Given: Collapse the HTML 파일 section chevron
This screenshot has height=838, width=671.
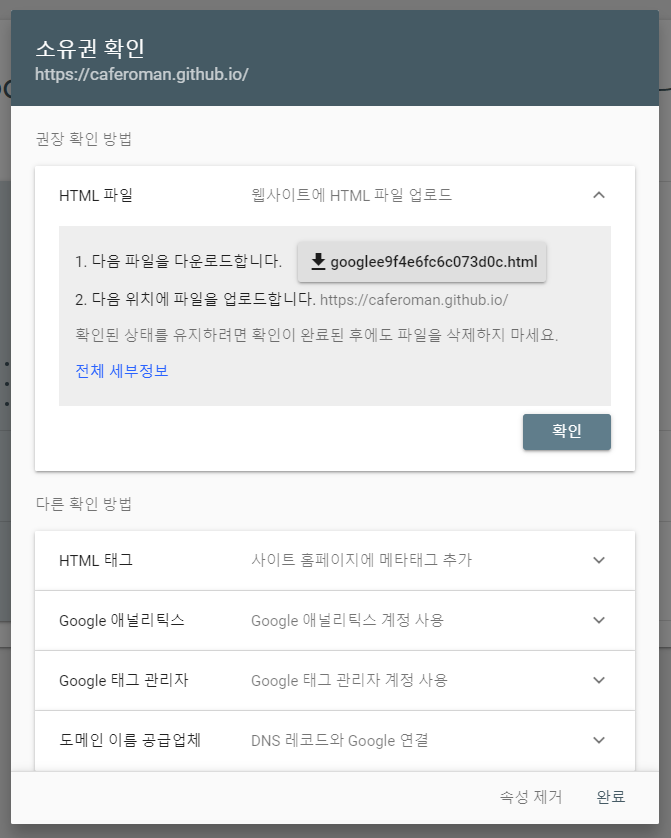Looking at the screenshot, I should click(599, 195).
